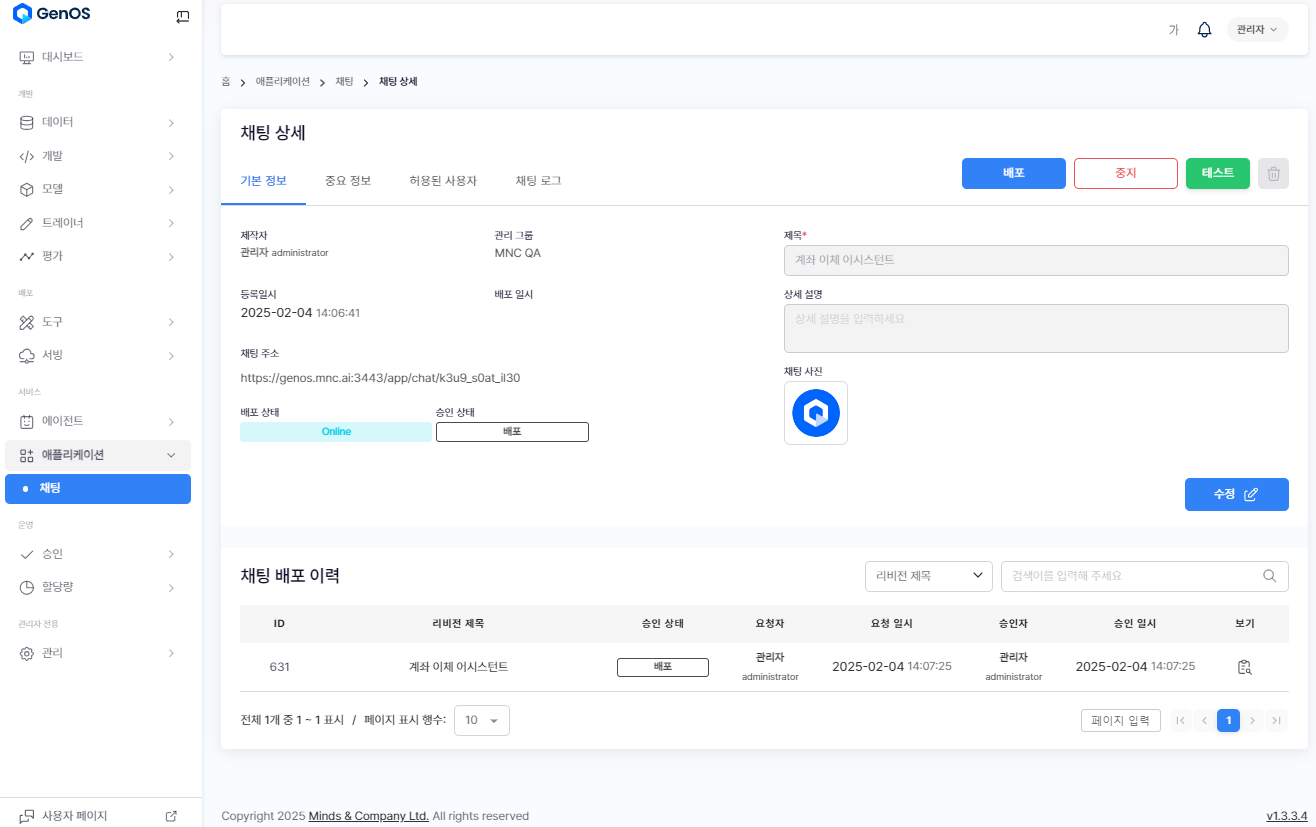Click the Minds & Company Ltd. link
This screenshot has height=827, width=1316.
(368, 816)
